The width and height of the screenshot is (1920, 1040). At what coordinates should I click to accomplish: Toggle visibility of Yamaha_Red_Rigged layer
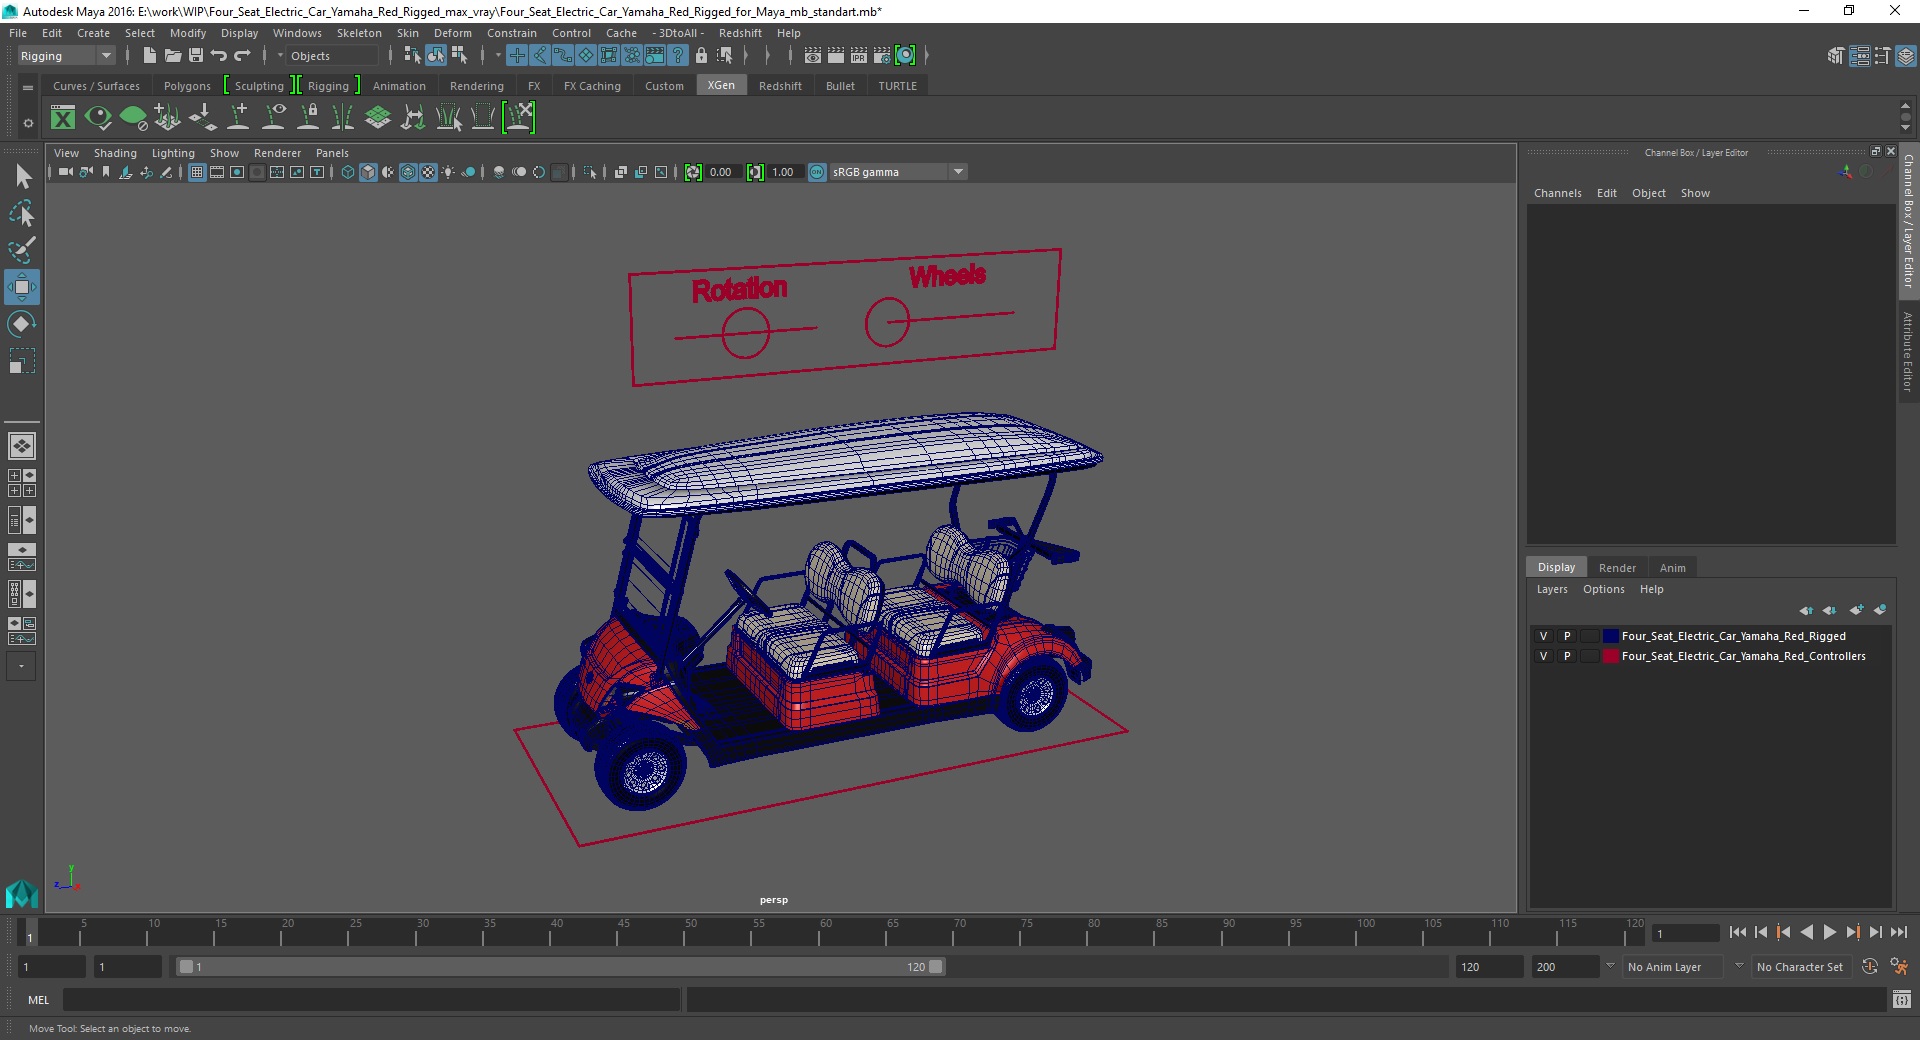(x=1543, y=636)
